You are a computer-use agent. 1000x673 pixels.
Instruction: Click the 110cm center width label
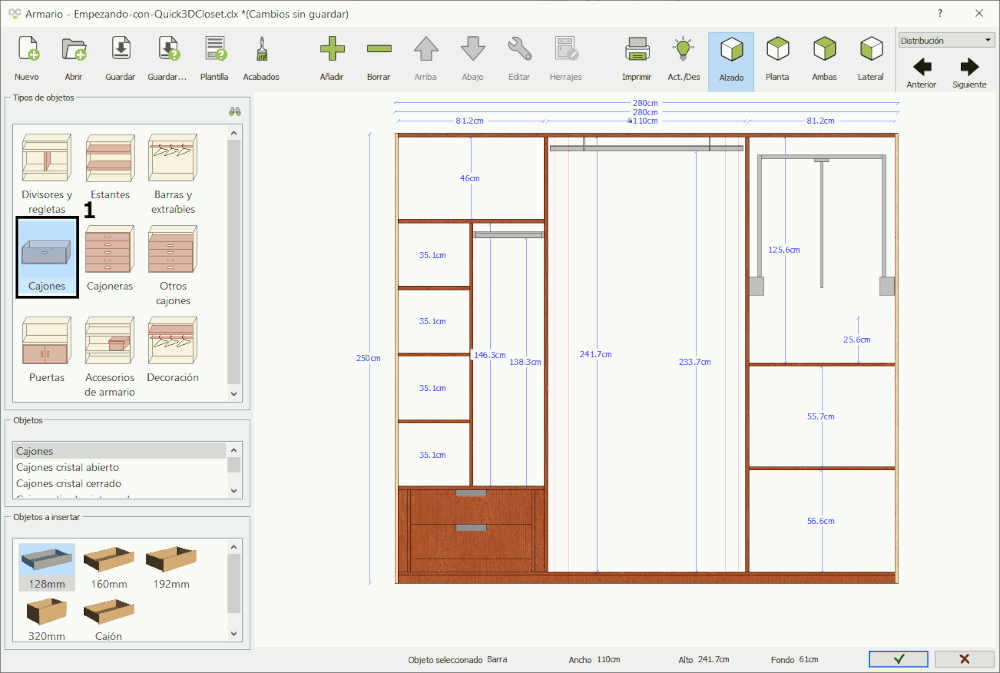coord(645,121)
